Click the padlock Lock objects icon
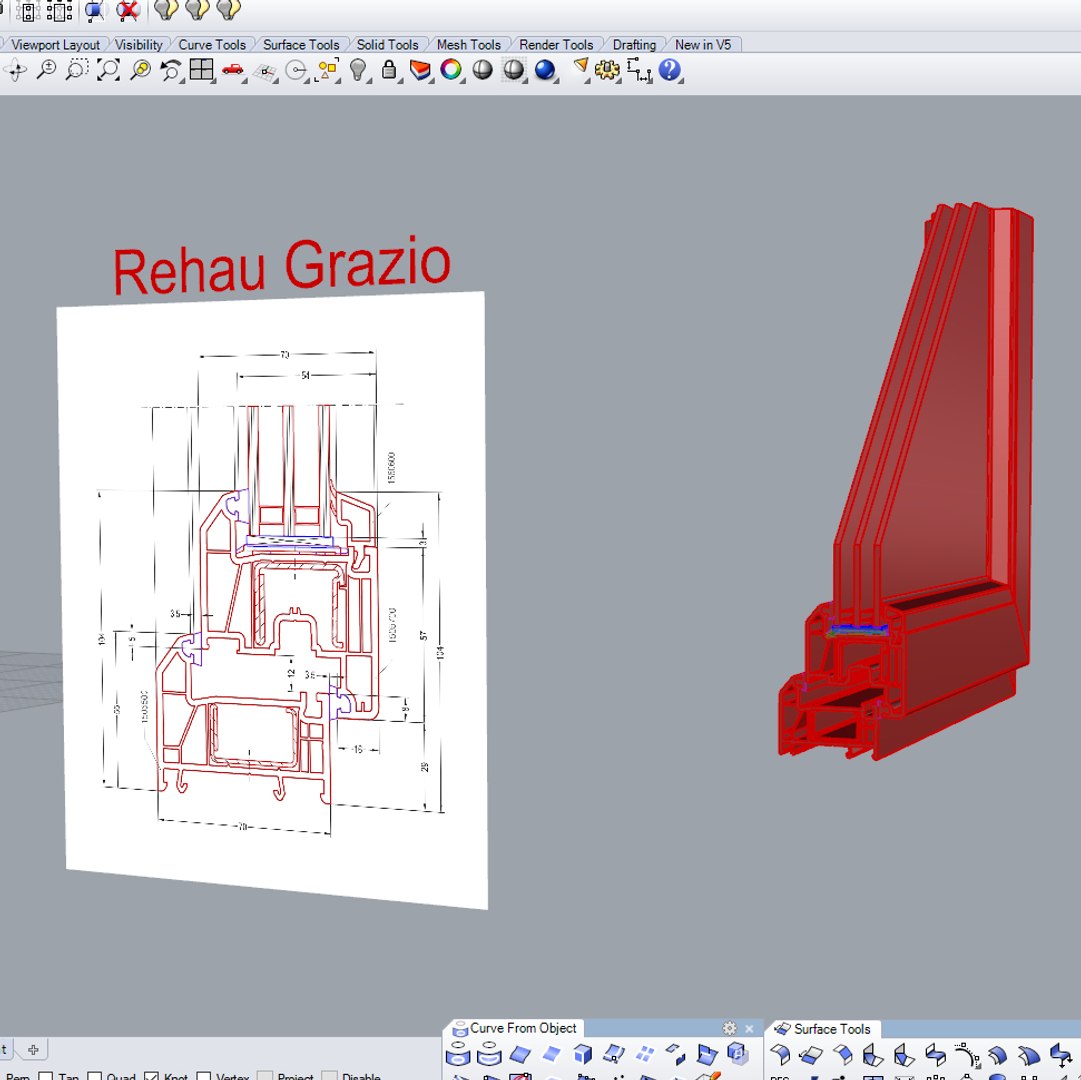This screenshot has width=1081, height=1080. click(x=389, y=70)
